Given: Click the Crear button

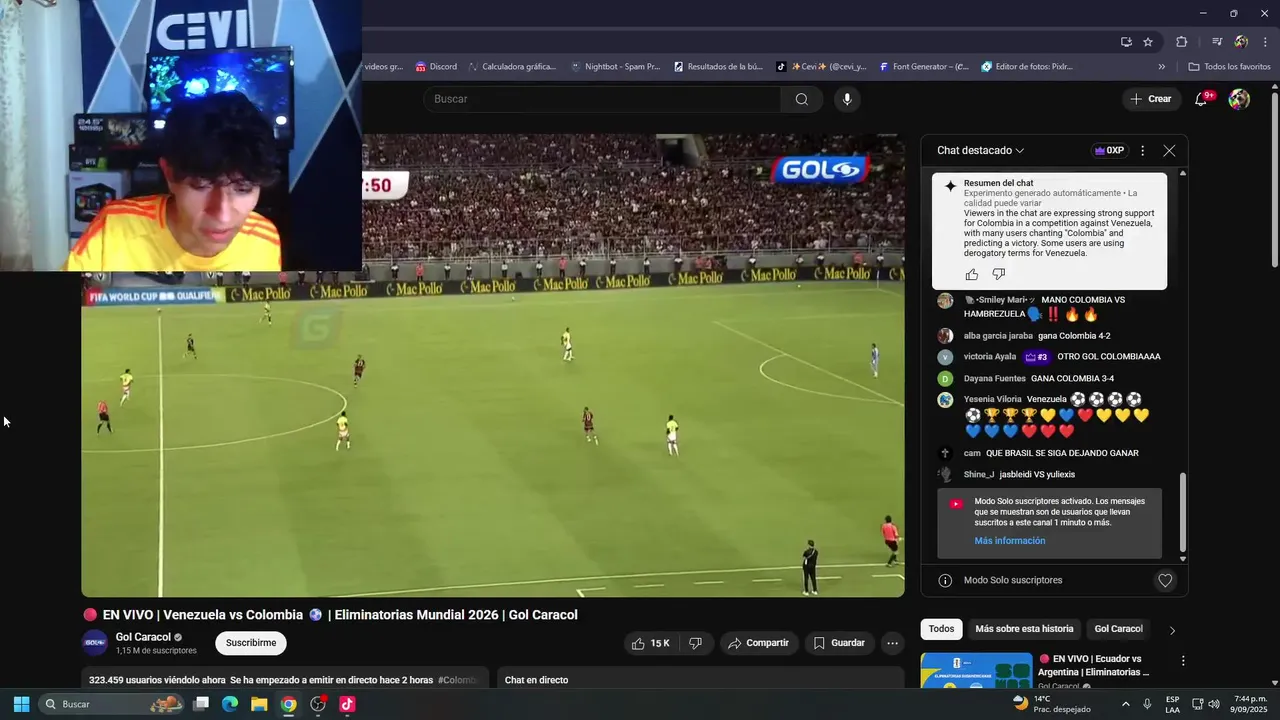Looking at the screenshot, I should [x=1150, y=99].
